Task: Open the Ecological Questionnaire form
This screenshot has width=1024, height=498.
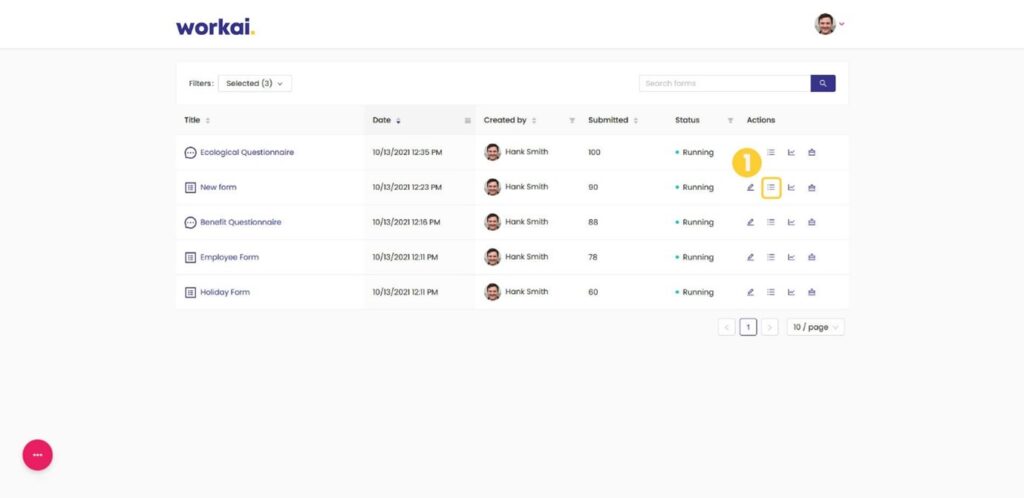Action: (247, 152)
